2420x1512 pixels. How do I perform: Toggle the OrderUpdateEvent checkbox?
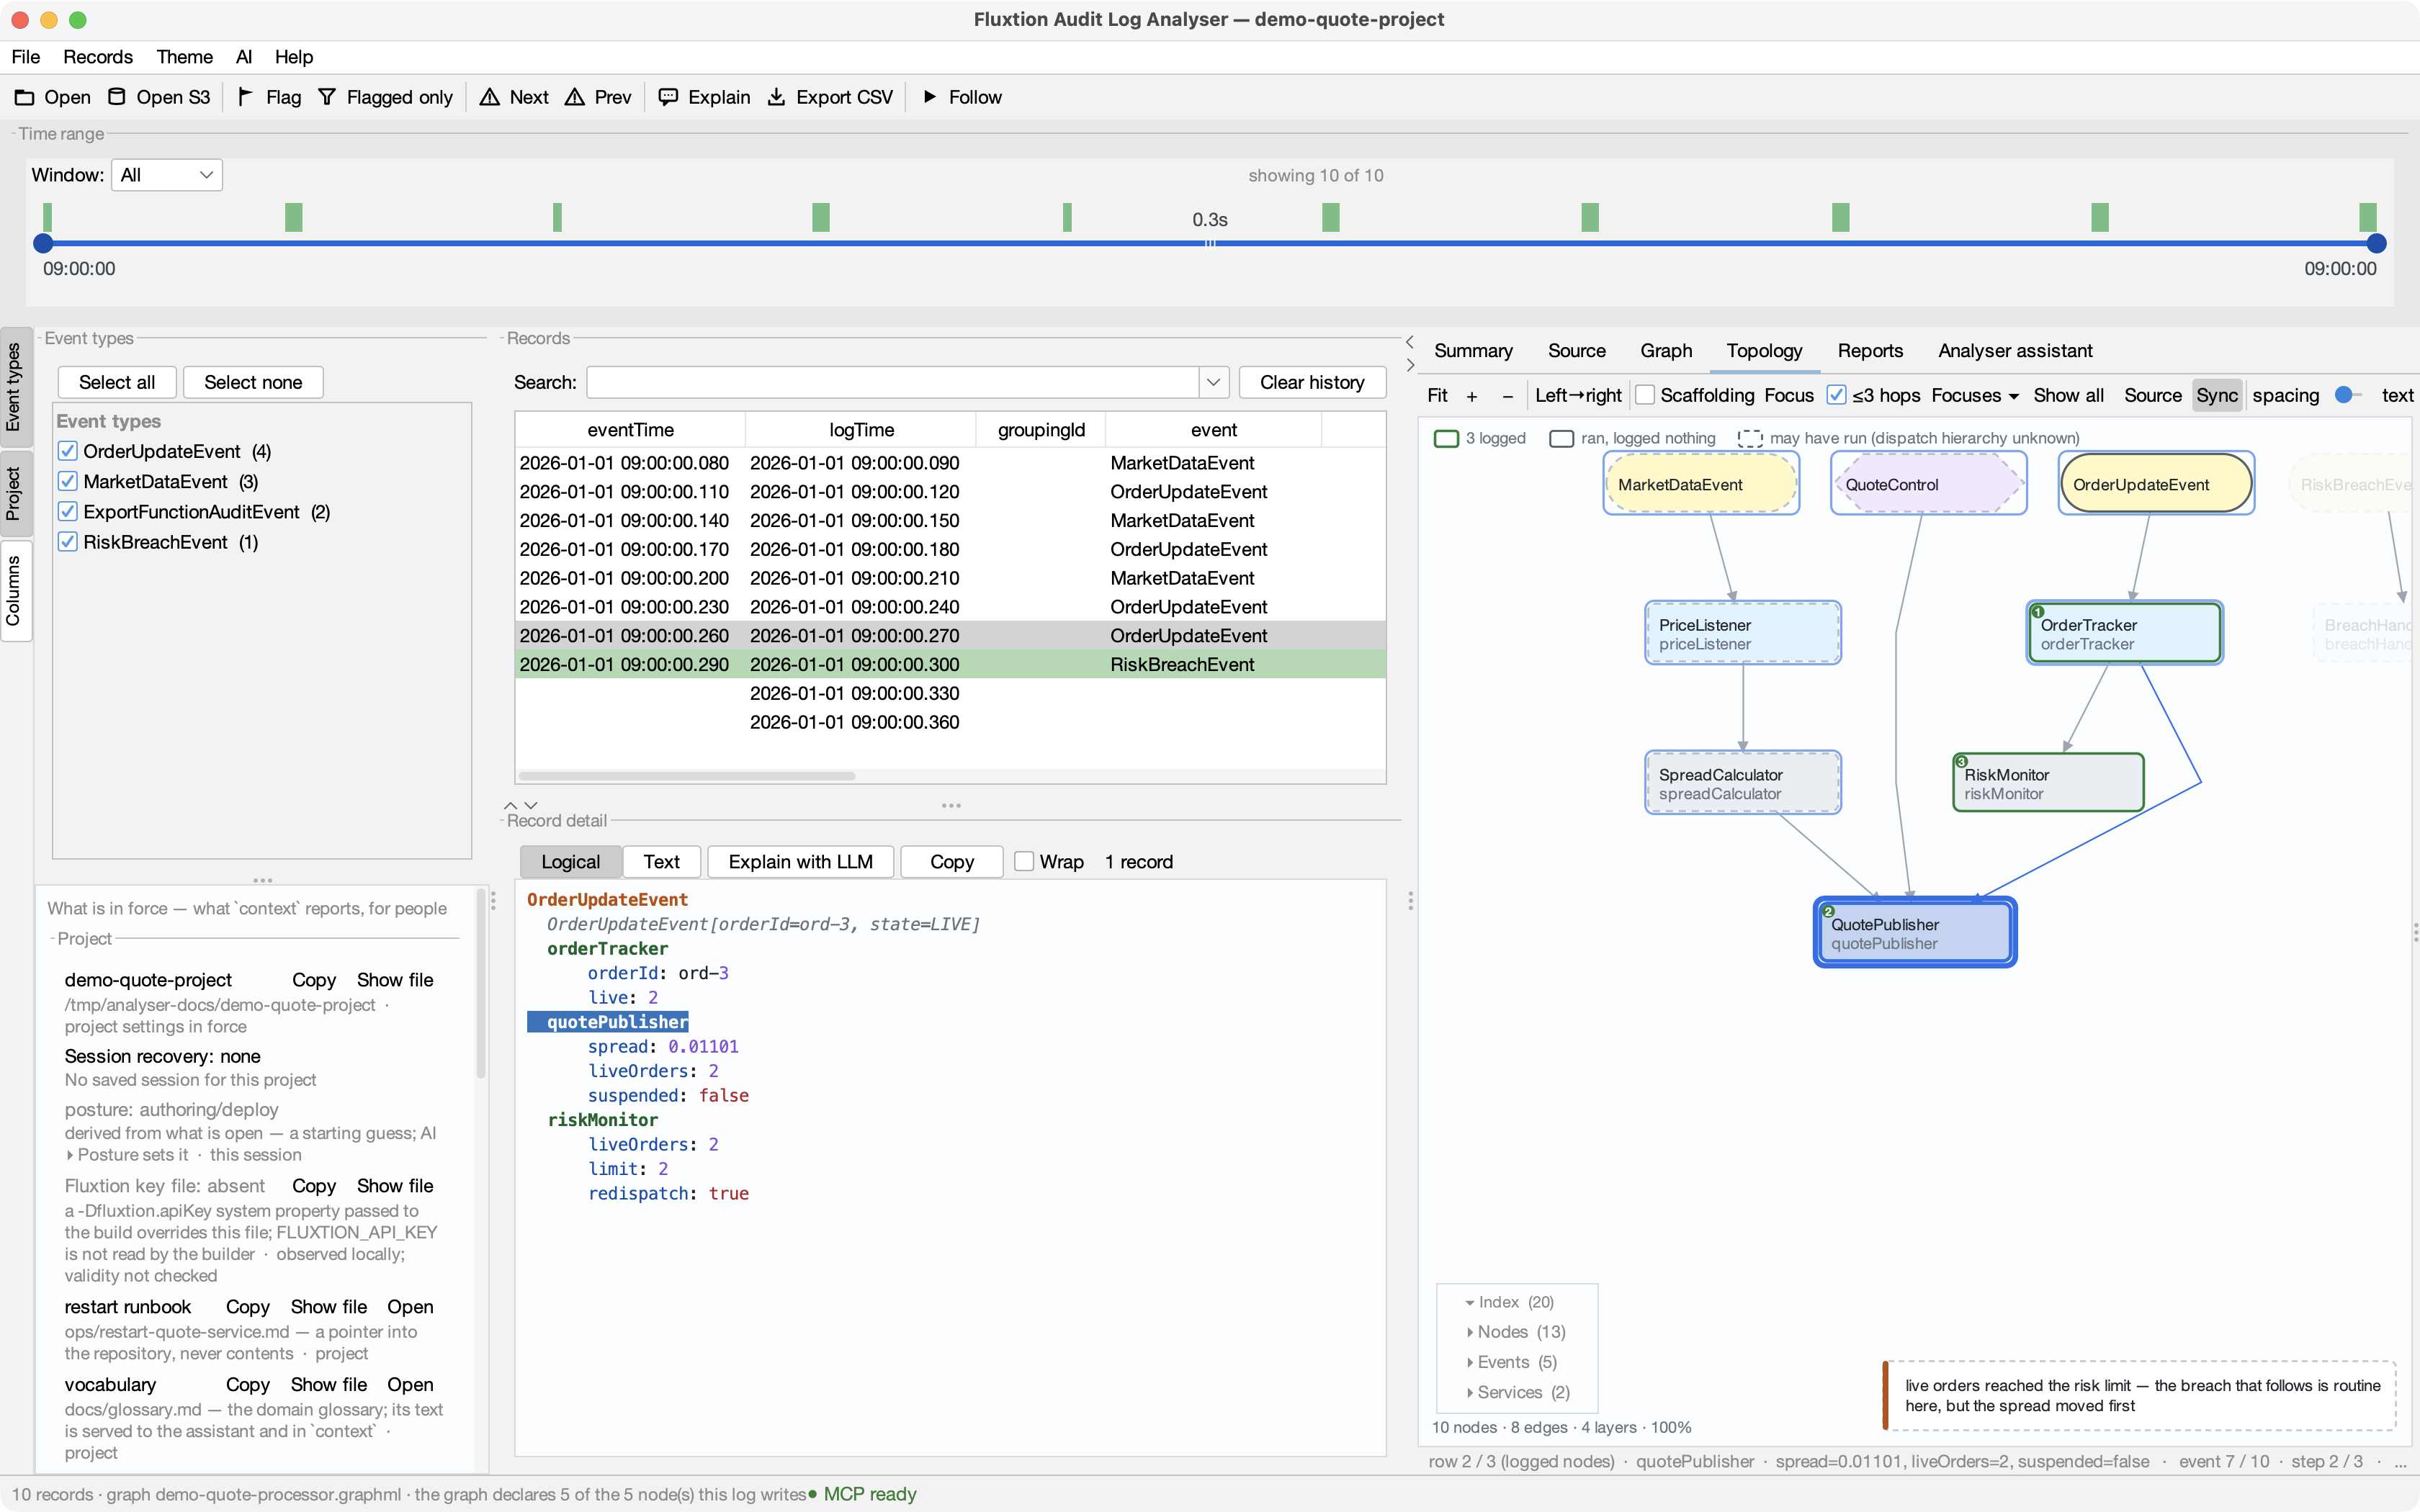pyautogui.click(x=68, y=451)
